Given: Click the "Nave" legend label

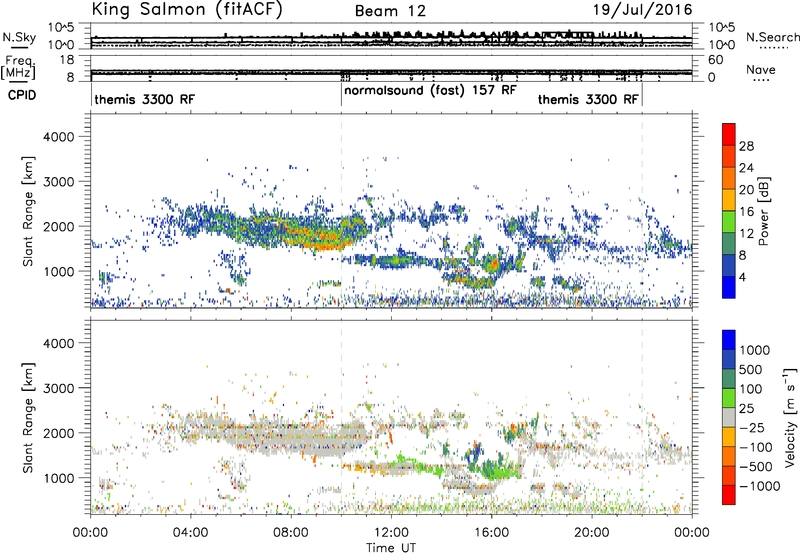Looking at the screenshot, I should click(760, 69).
